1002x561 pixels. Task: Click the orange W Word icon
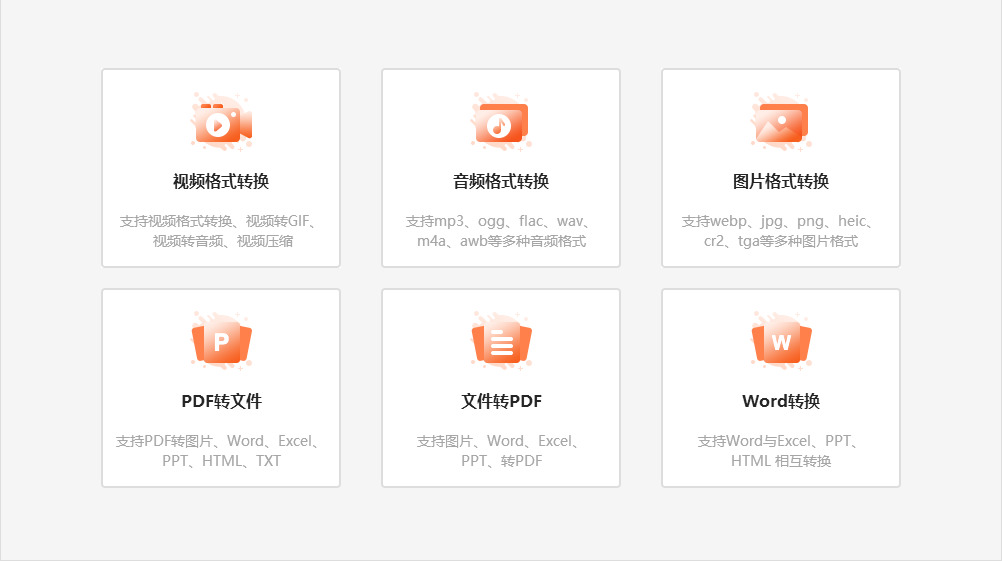click(x=781, y=341)
